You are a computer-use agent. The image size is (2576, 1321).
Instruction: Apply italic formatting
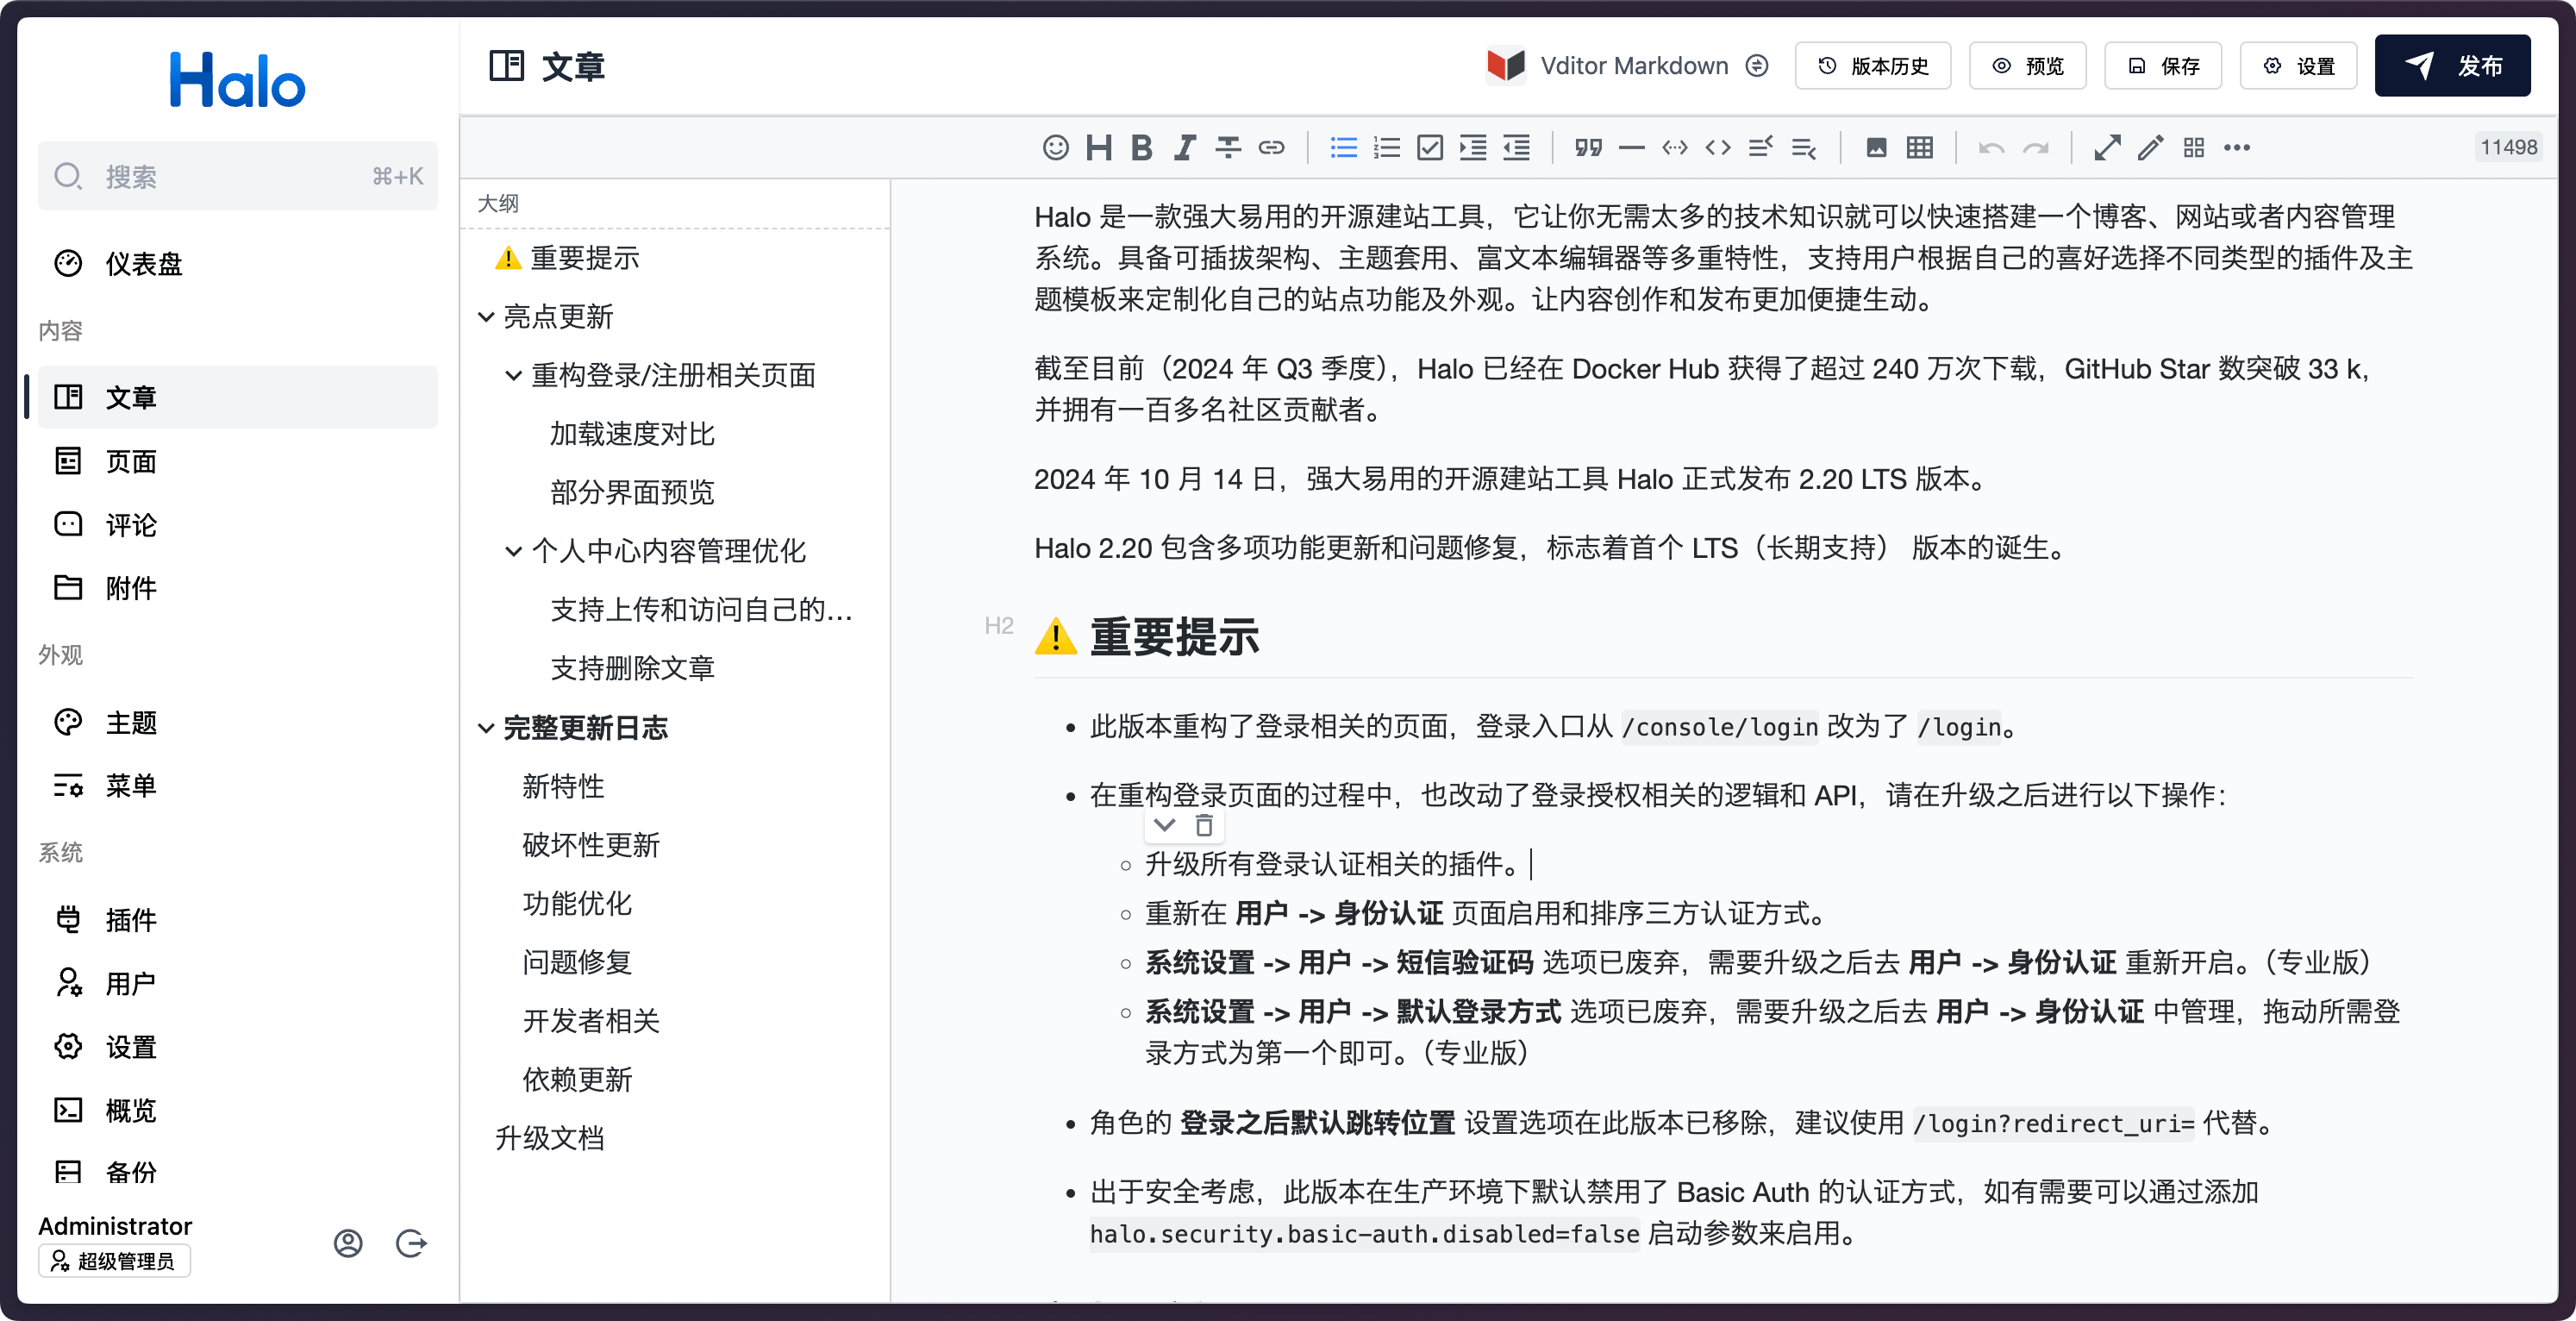point(1185,148)
